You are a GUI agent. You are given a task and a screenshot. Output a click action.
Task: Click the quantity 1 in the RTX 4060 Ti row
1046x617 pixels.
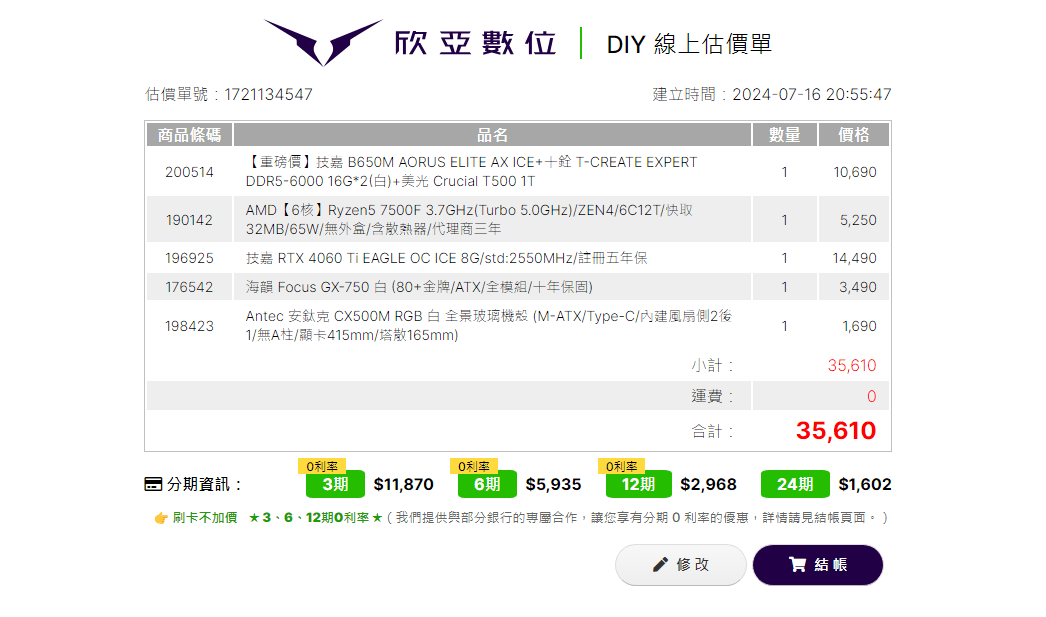pos(784,258)
